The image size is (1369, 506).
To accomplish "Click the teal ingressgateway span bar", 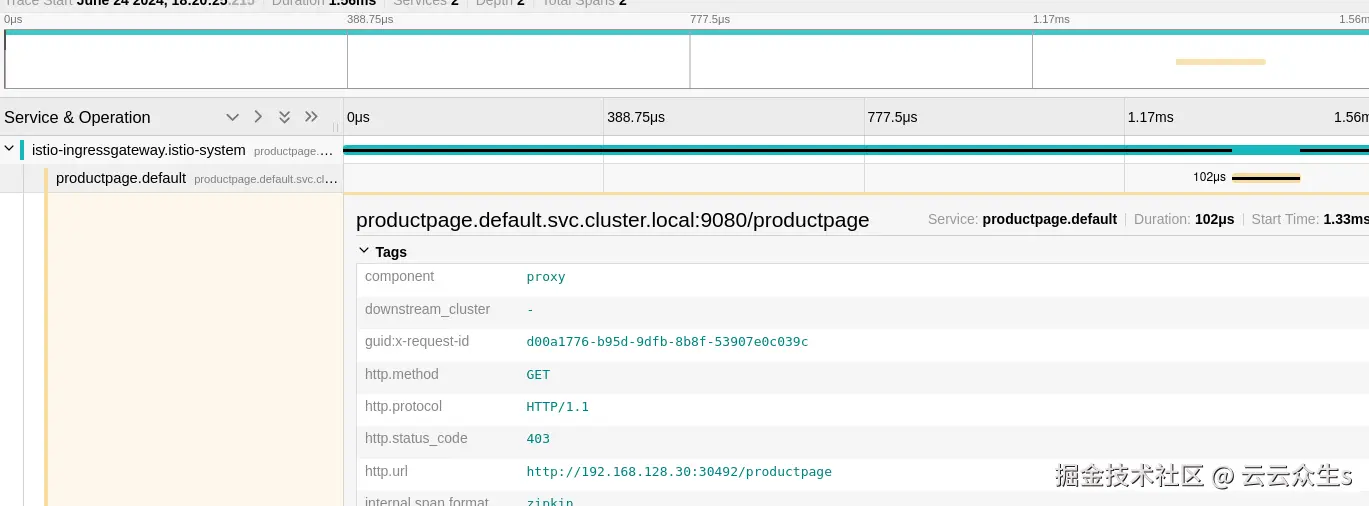I will pyautogui.click(x=856, y=150).
